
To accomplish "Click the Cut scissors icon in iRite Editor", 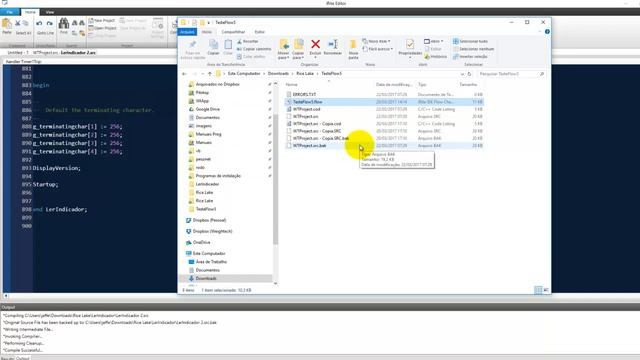I will point(18,23).
